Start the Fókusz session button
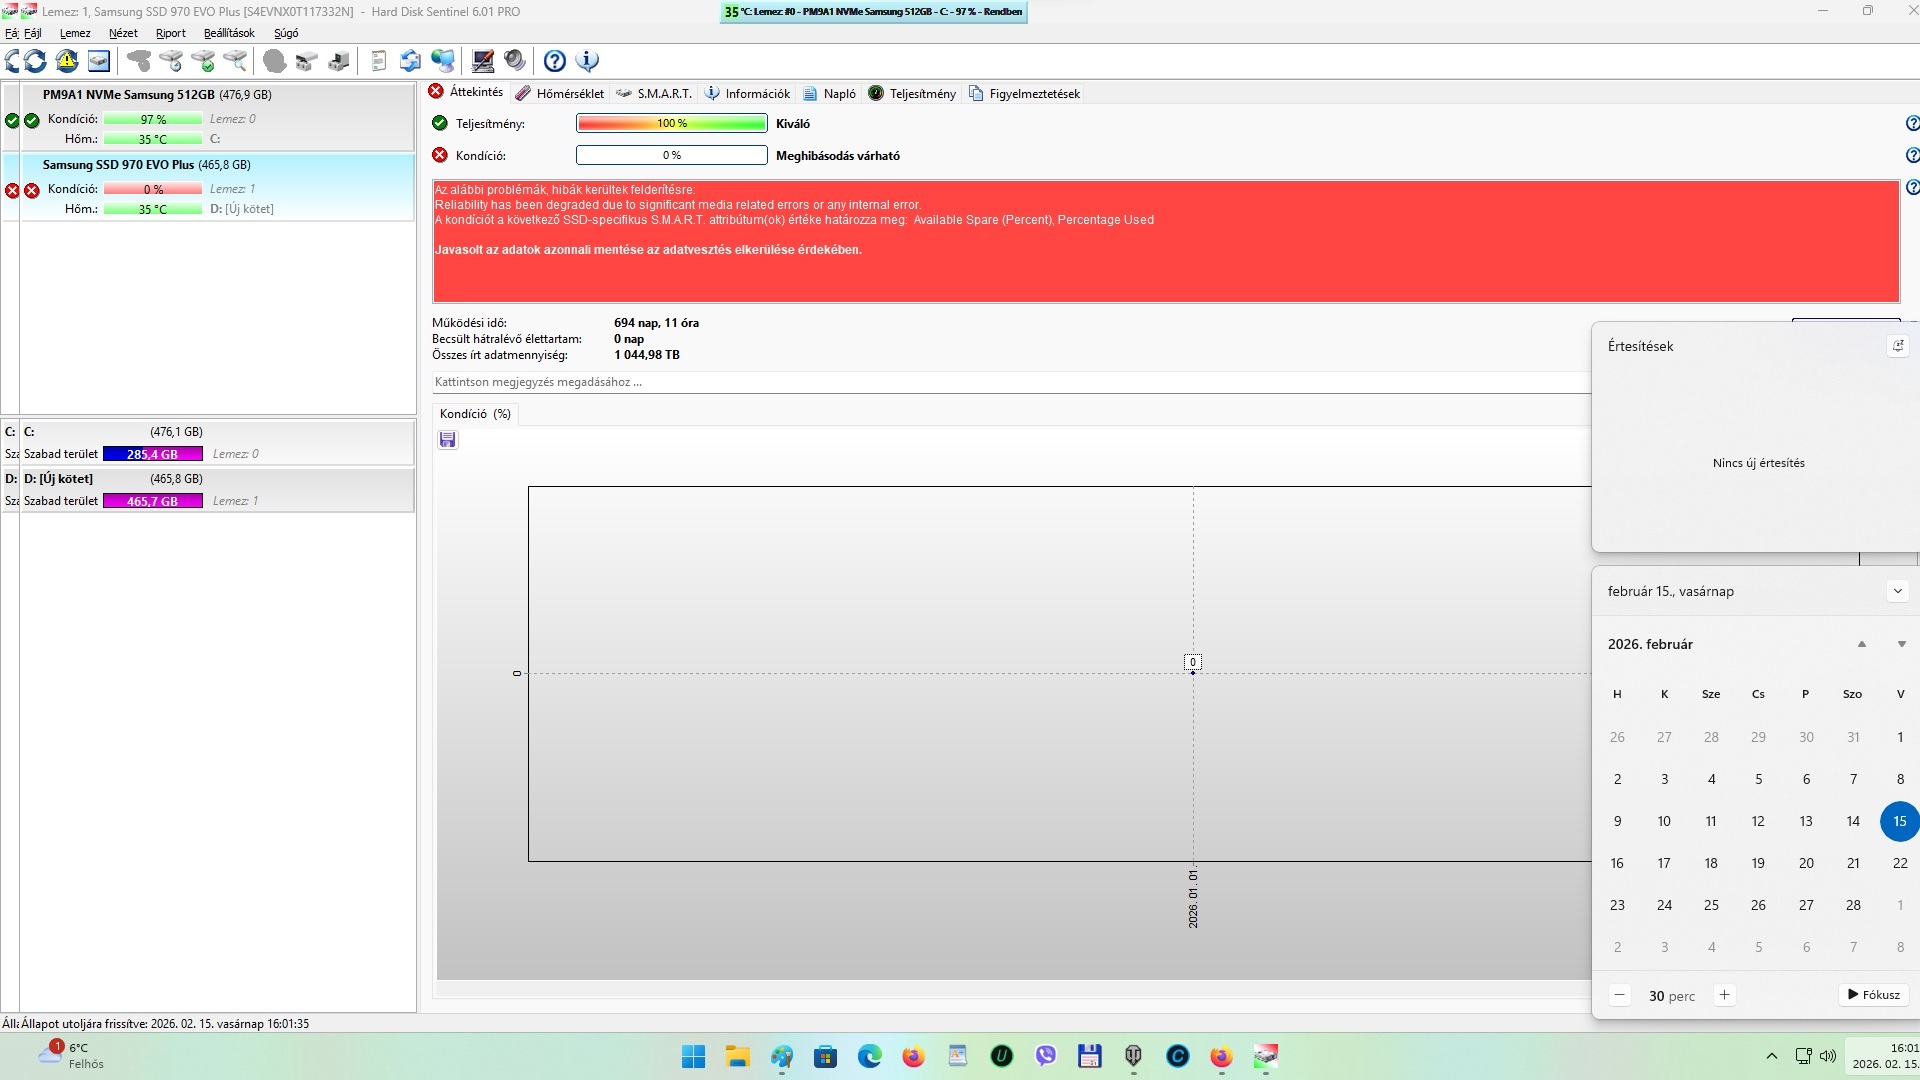 click(1873, 995)
